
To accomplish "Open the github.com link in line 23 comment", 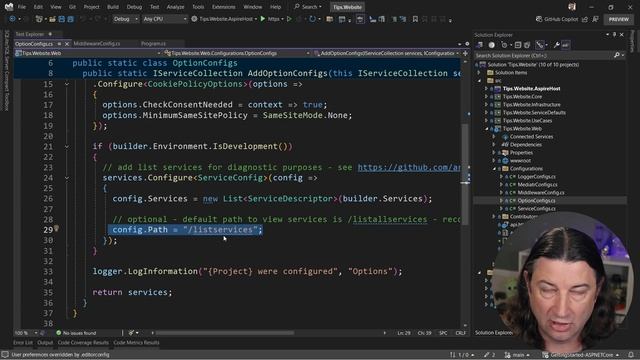I will (409, 167).
